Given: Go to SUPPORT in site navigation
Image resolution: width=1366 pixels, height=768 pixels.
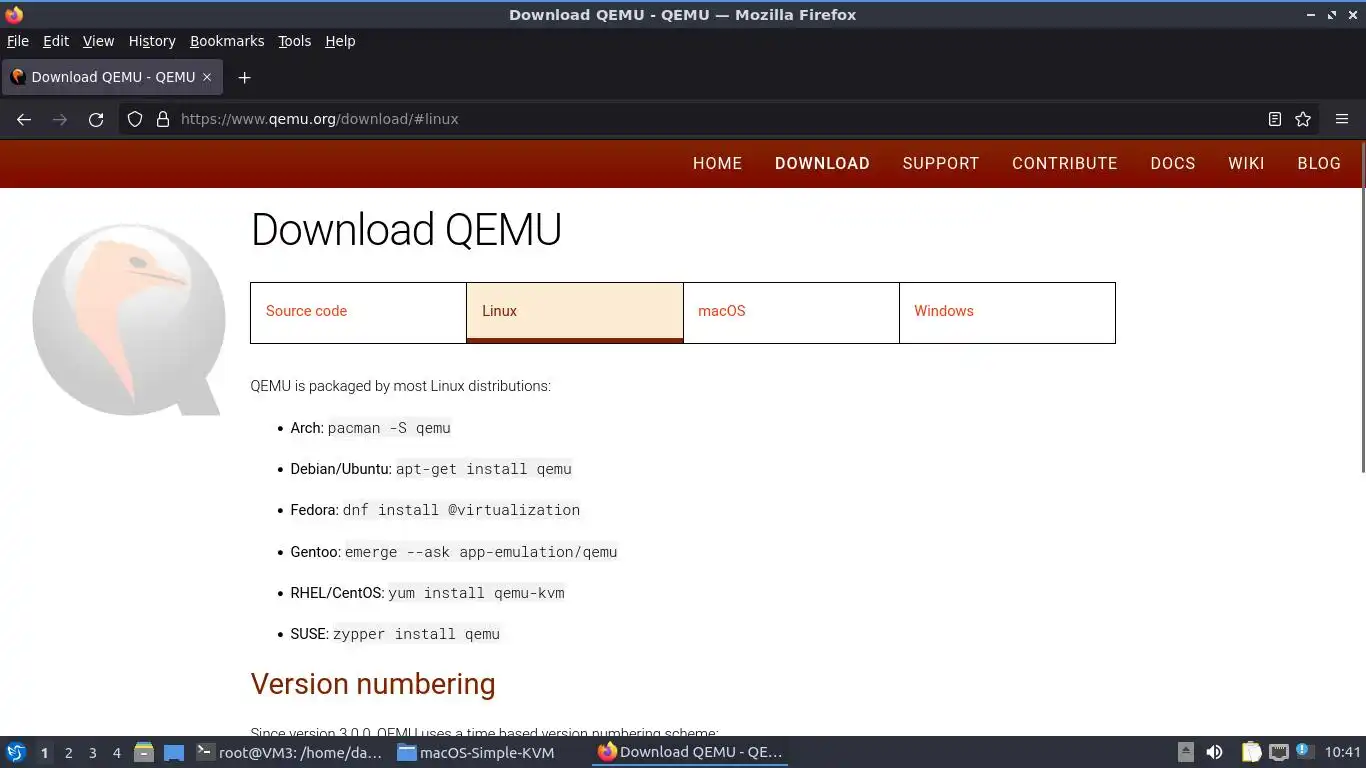Looking at the screenshot, I should [941, 163].
